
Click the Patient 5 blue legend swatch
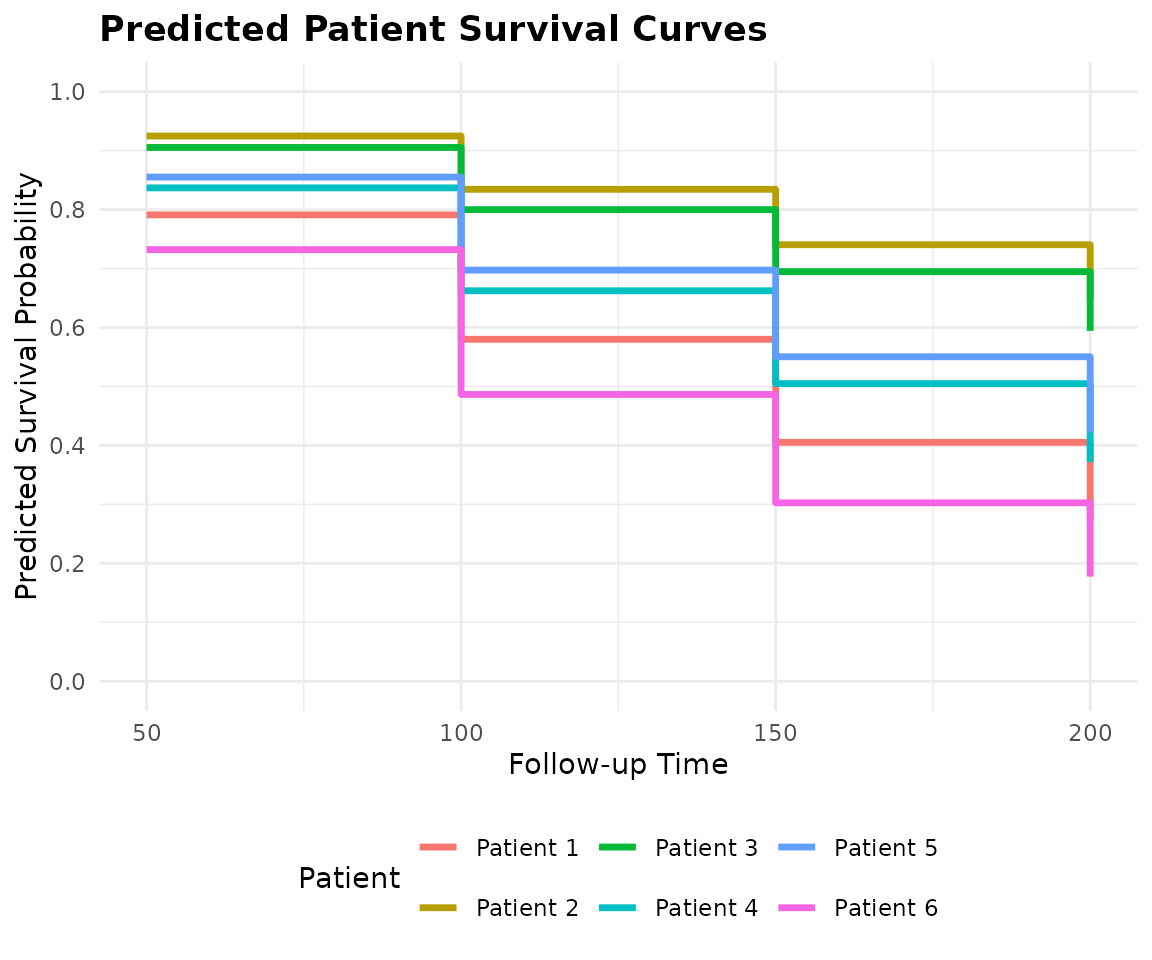(796, 848)
